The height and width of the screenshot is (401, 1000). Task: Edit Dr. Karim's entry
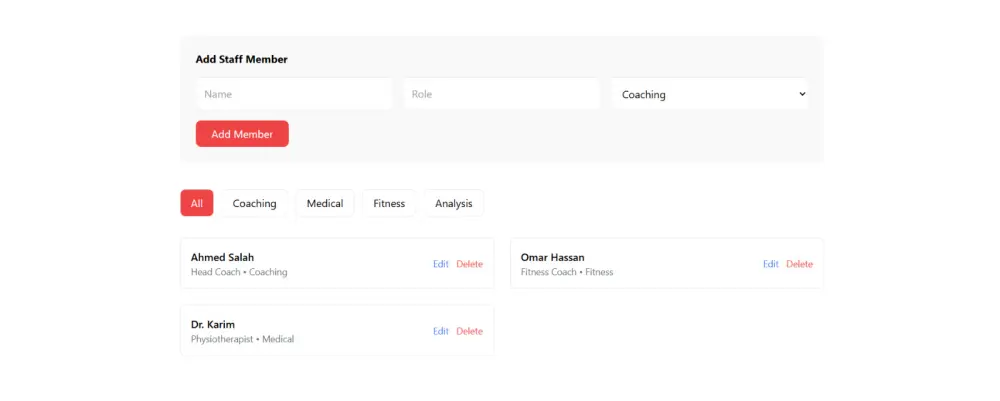click(441, 331)
